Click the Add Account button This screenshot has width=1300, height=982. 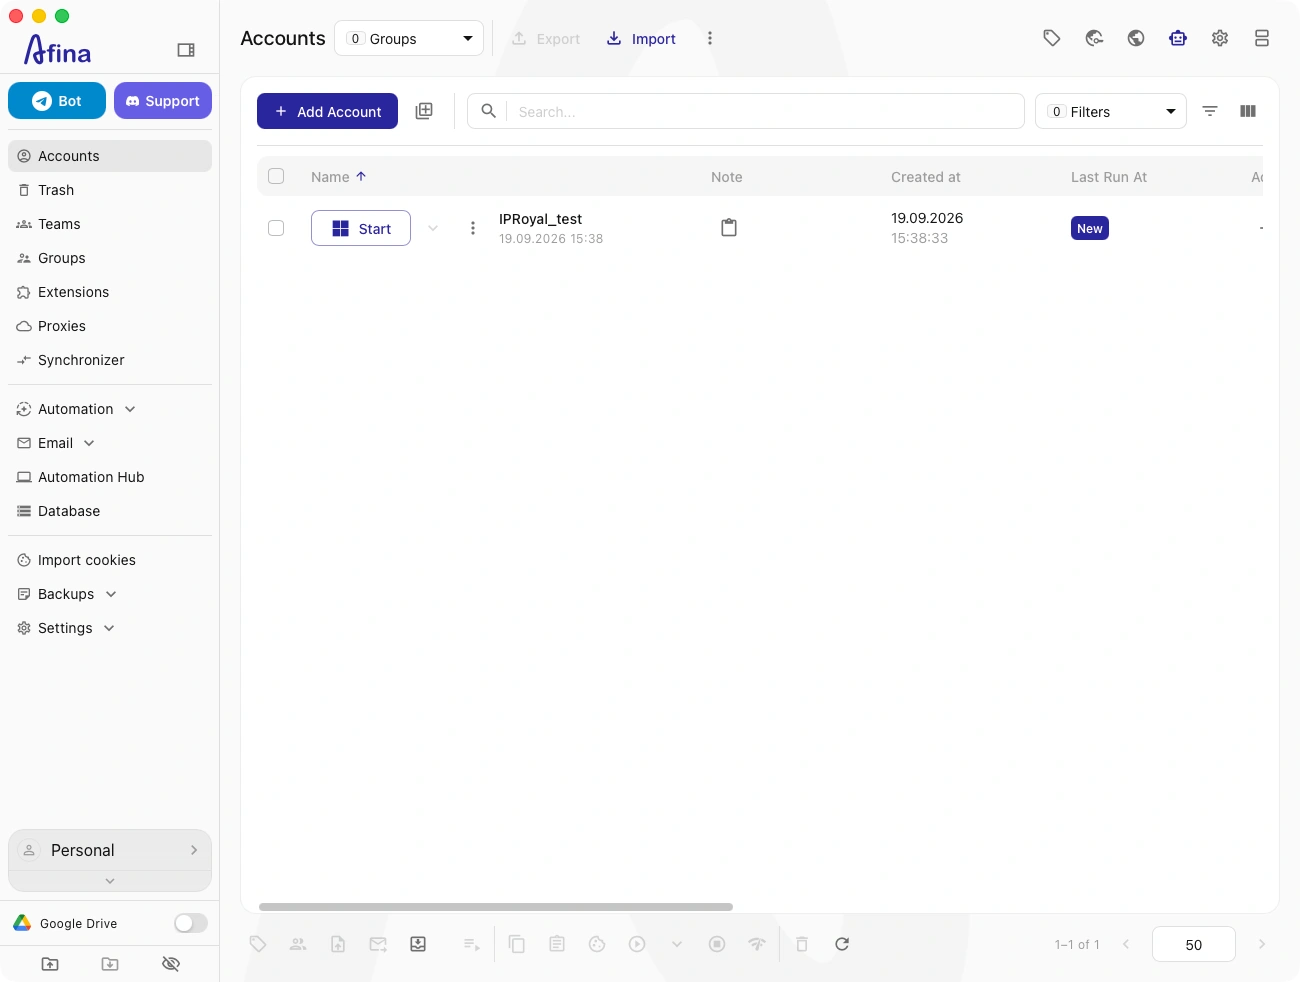coord(327,111)
